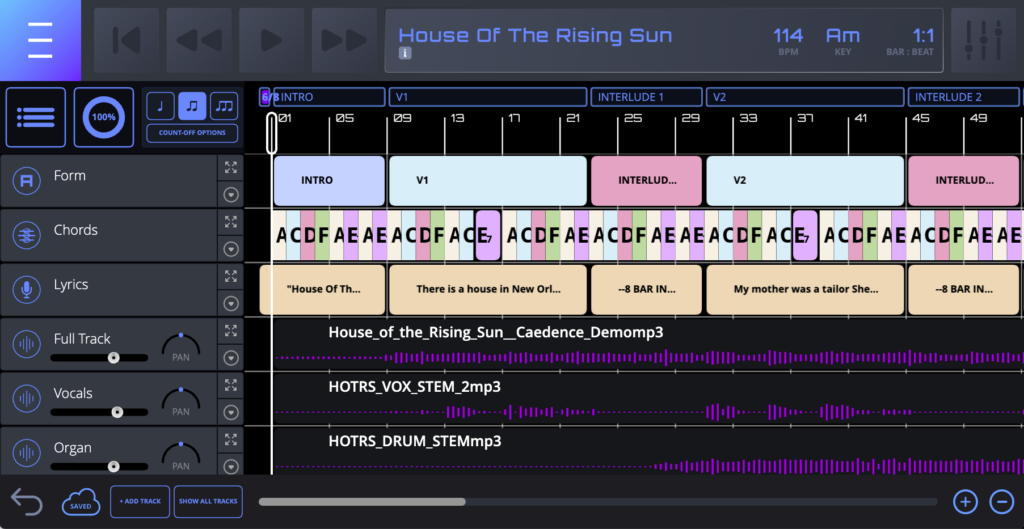Rewind the playback
Viewport: 1024px width, 529px height.
click(x=199, y=40)
